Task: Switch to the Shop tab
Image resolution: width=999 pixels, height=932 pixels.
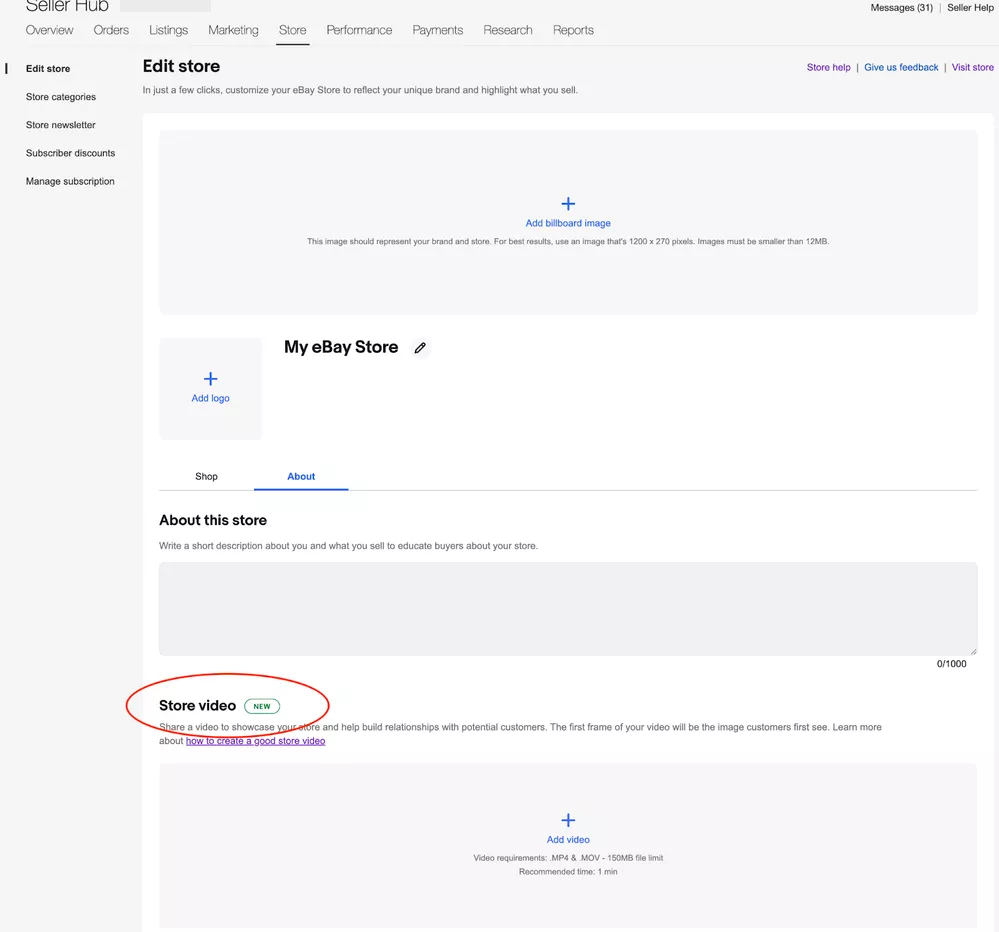Action: pos(206,477)
